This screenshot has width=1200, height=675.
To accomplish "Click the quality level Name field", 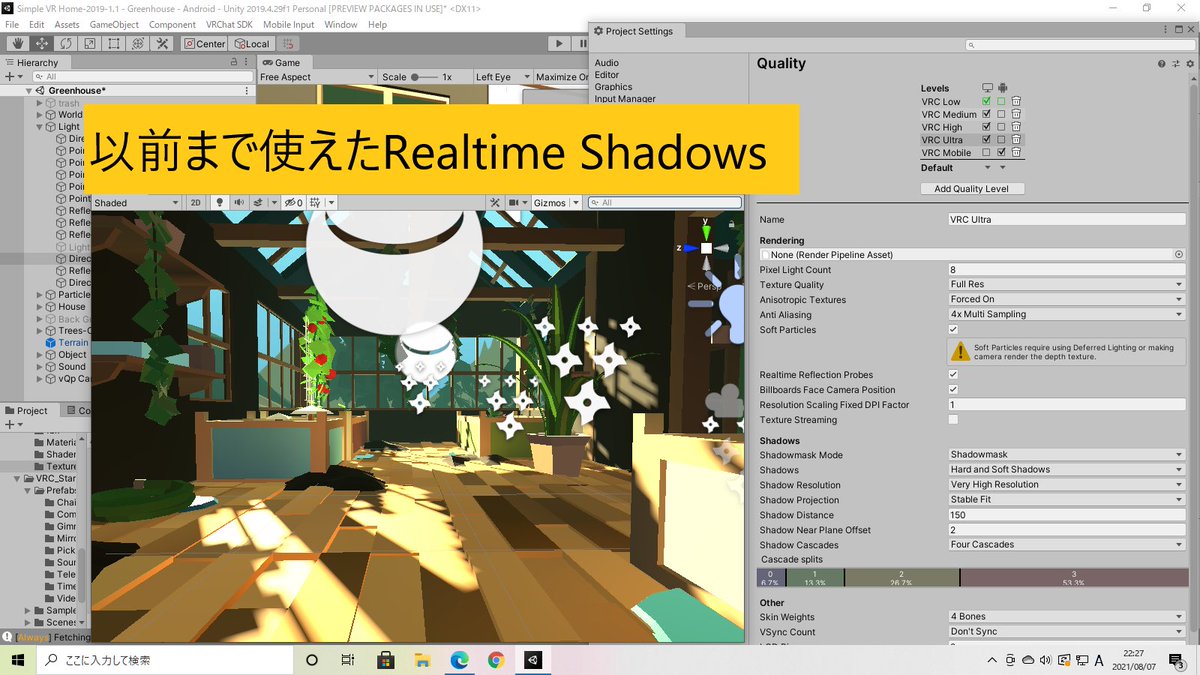I will coord(1066,219).
